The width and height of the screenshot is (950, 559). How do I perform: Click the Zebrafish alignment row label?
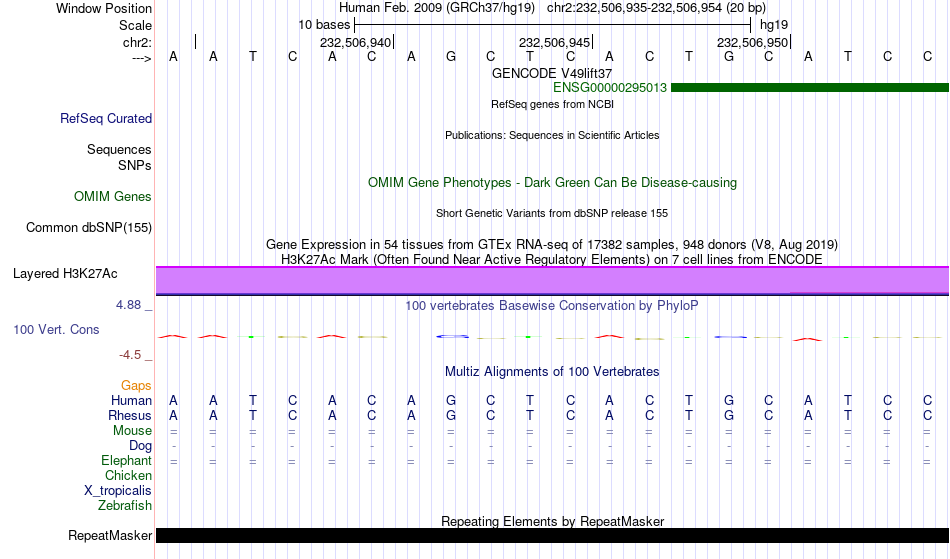click(125, 506)
